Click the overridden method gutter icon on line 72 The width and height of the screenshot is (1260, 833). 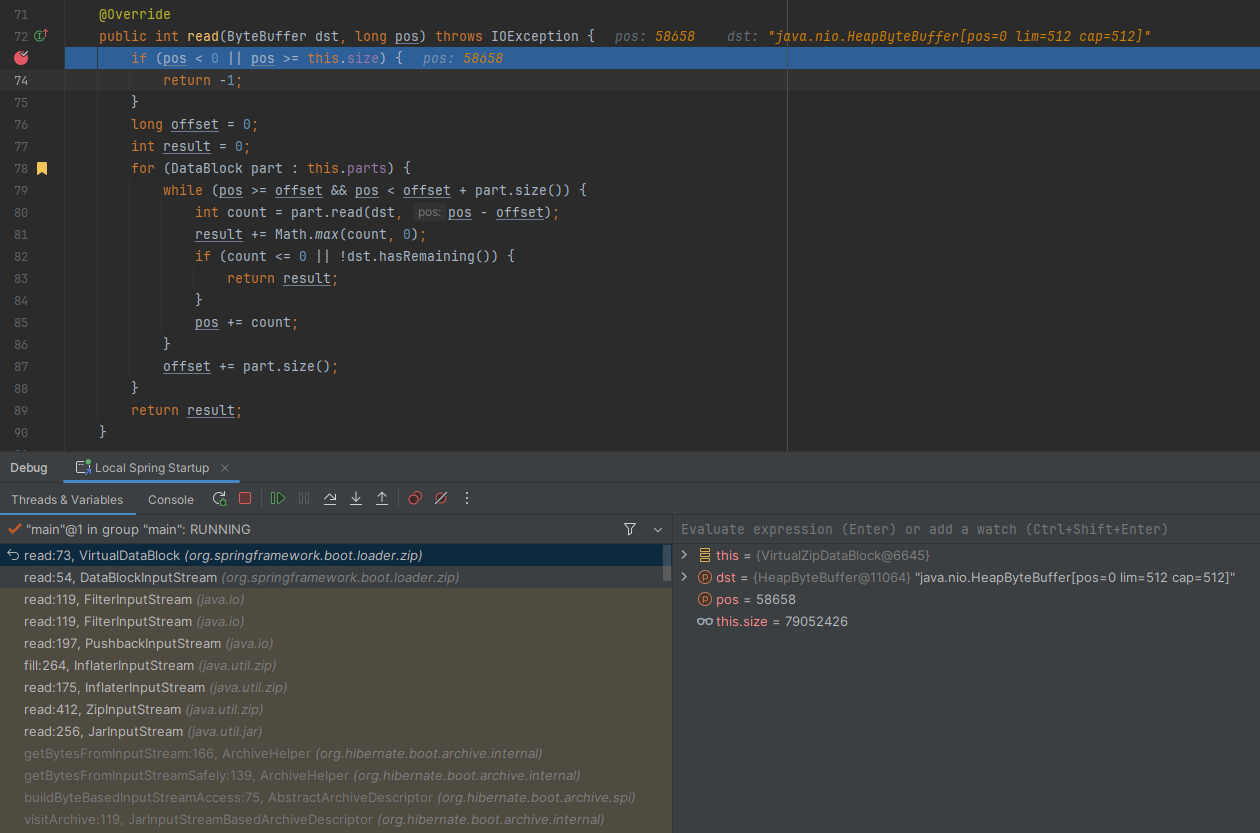tap(38, 35)
